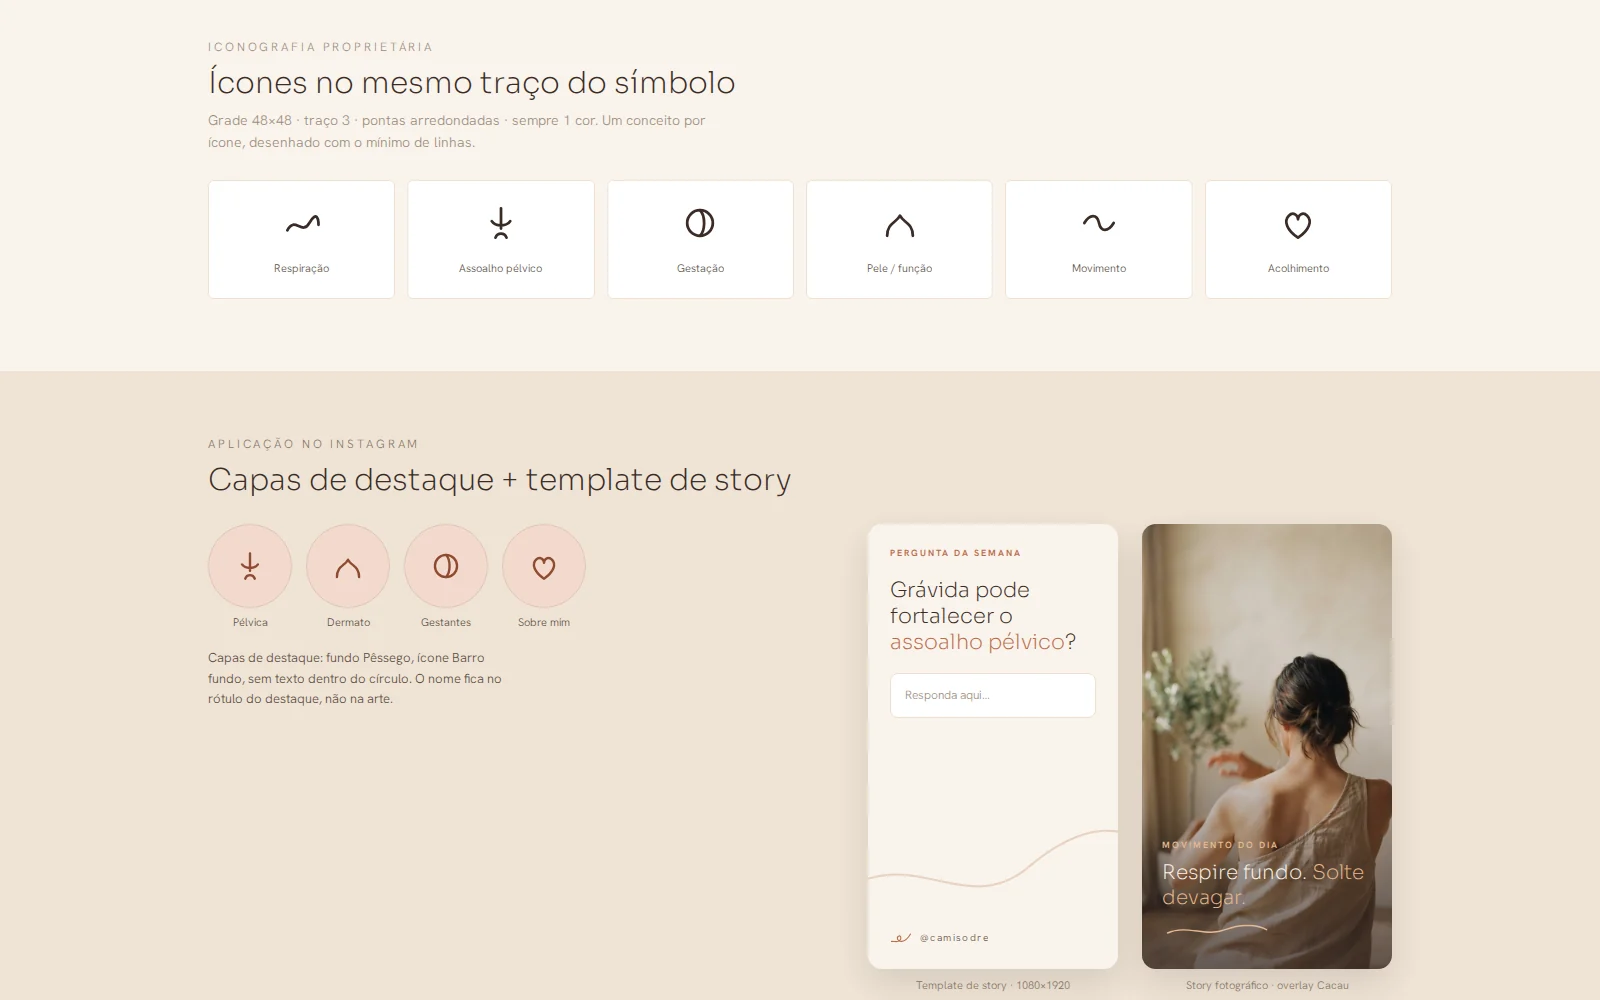Viewport: 1600px width, 1000px height.
Task: Click the 'Capas de destaque: fundo Pêssego' description paragraph
Action: (355, 678)
